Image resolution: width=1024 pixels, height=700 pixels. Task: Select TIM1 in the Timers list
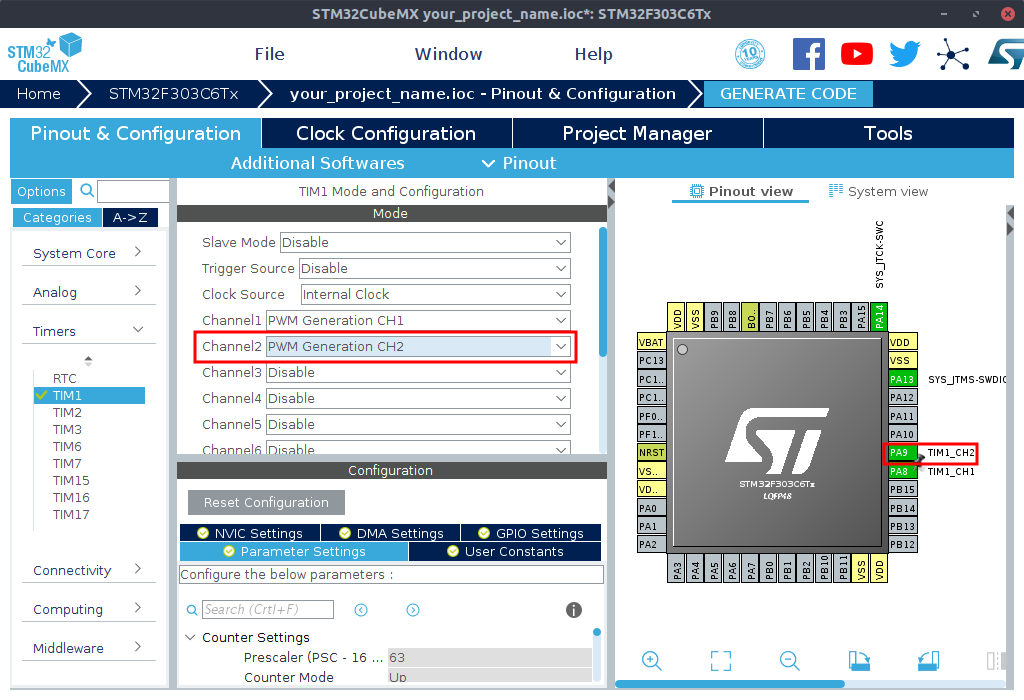(x=67, y=396)
